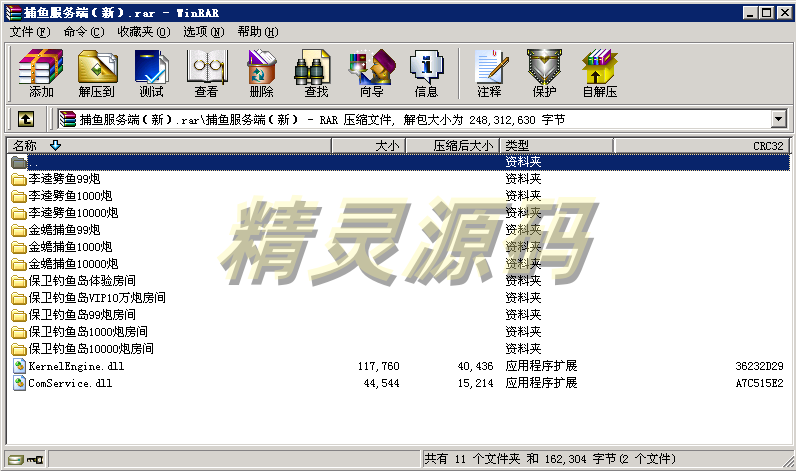
Task: Open the 命令(C) menu
Action: tap(84, 32)
